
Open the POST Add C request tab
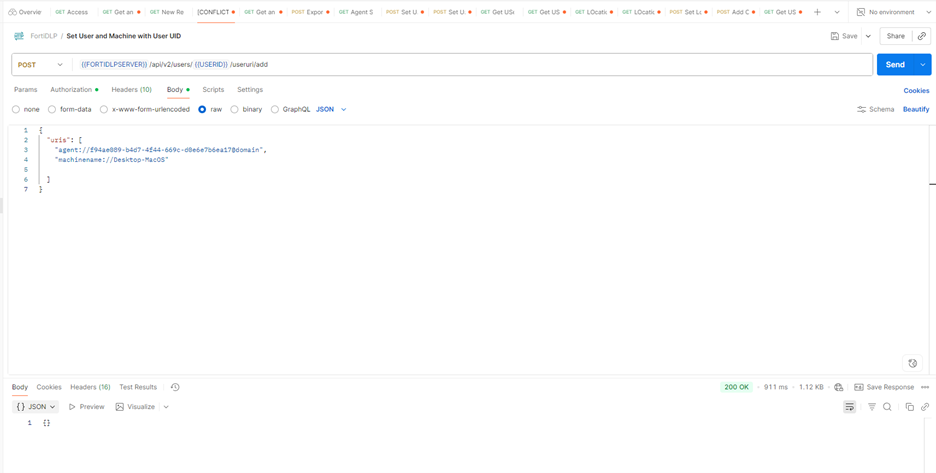(x=735, y=12)
